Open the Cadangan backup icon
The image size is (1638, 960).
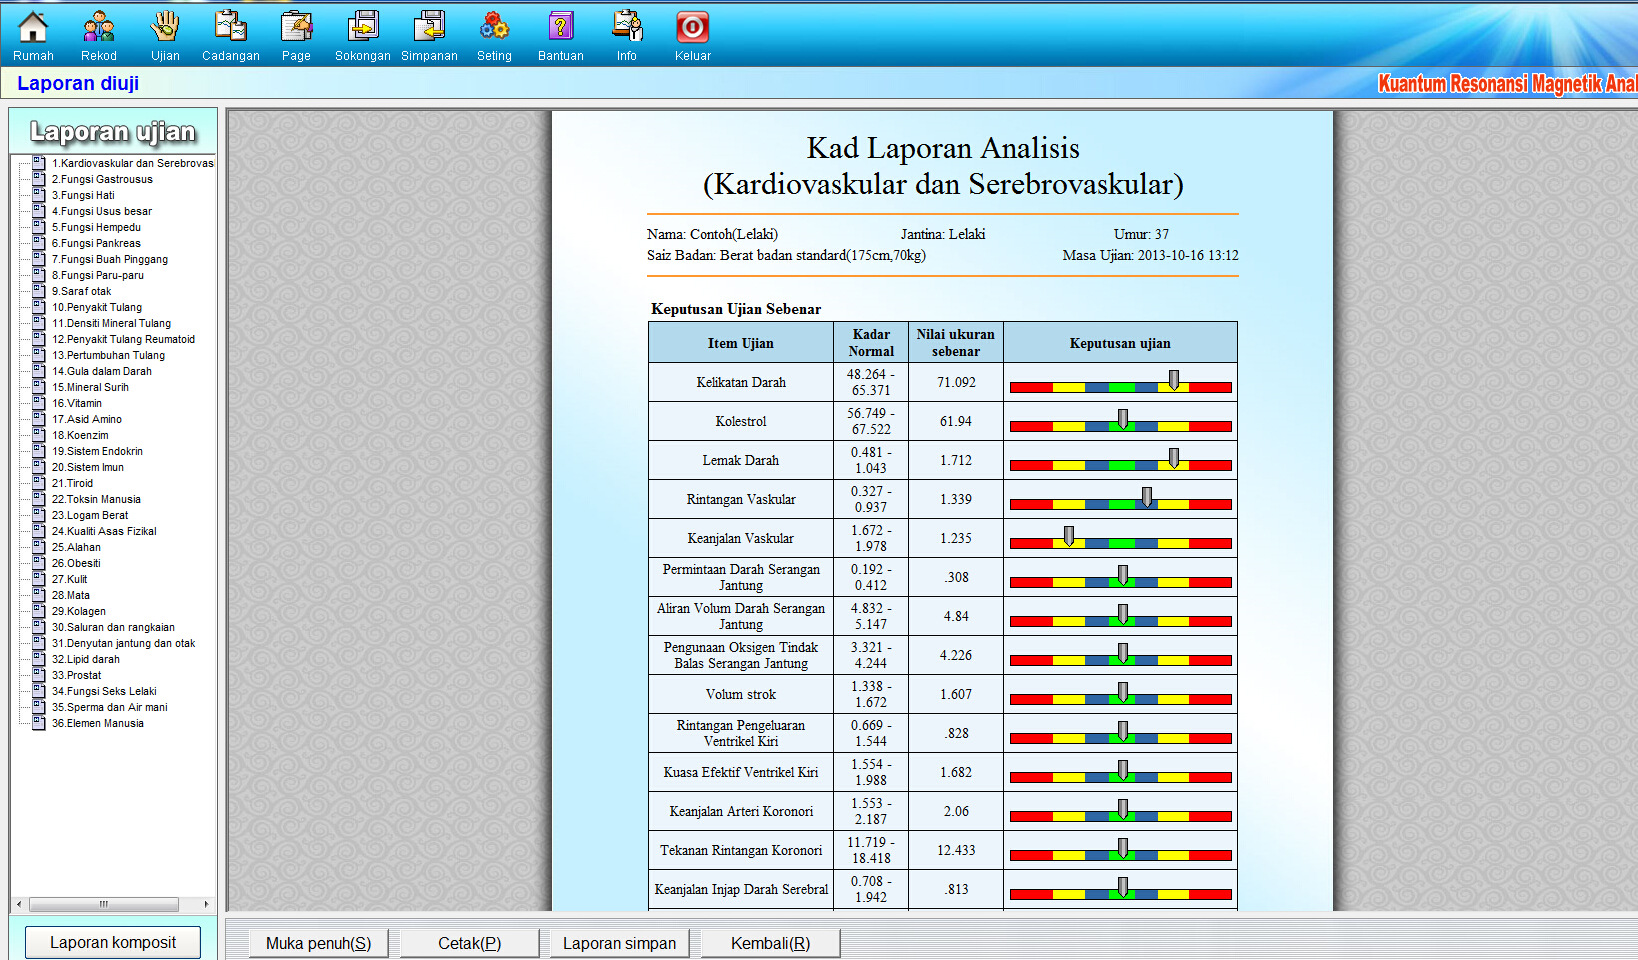click(231, 28)
